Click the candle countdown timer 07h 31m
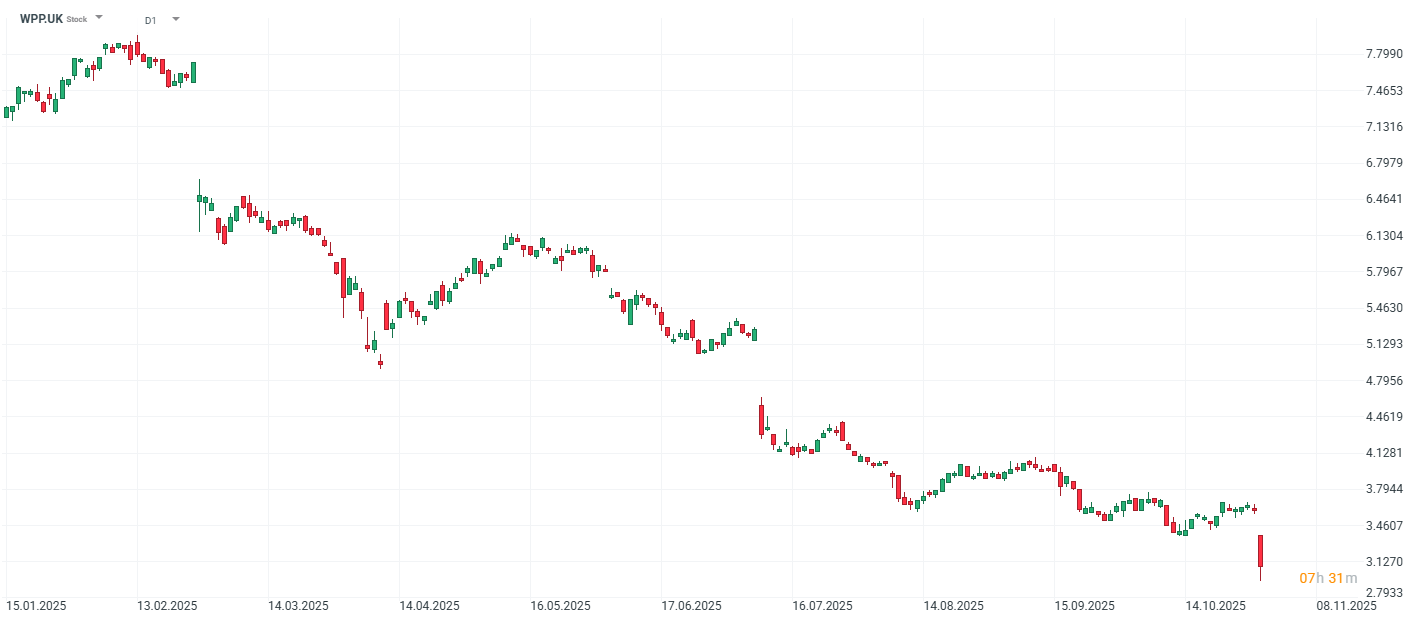This screenshot has width=1426, height=623. (x=1328, y=578)
